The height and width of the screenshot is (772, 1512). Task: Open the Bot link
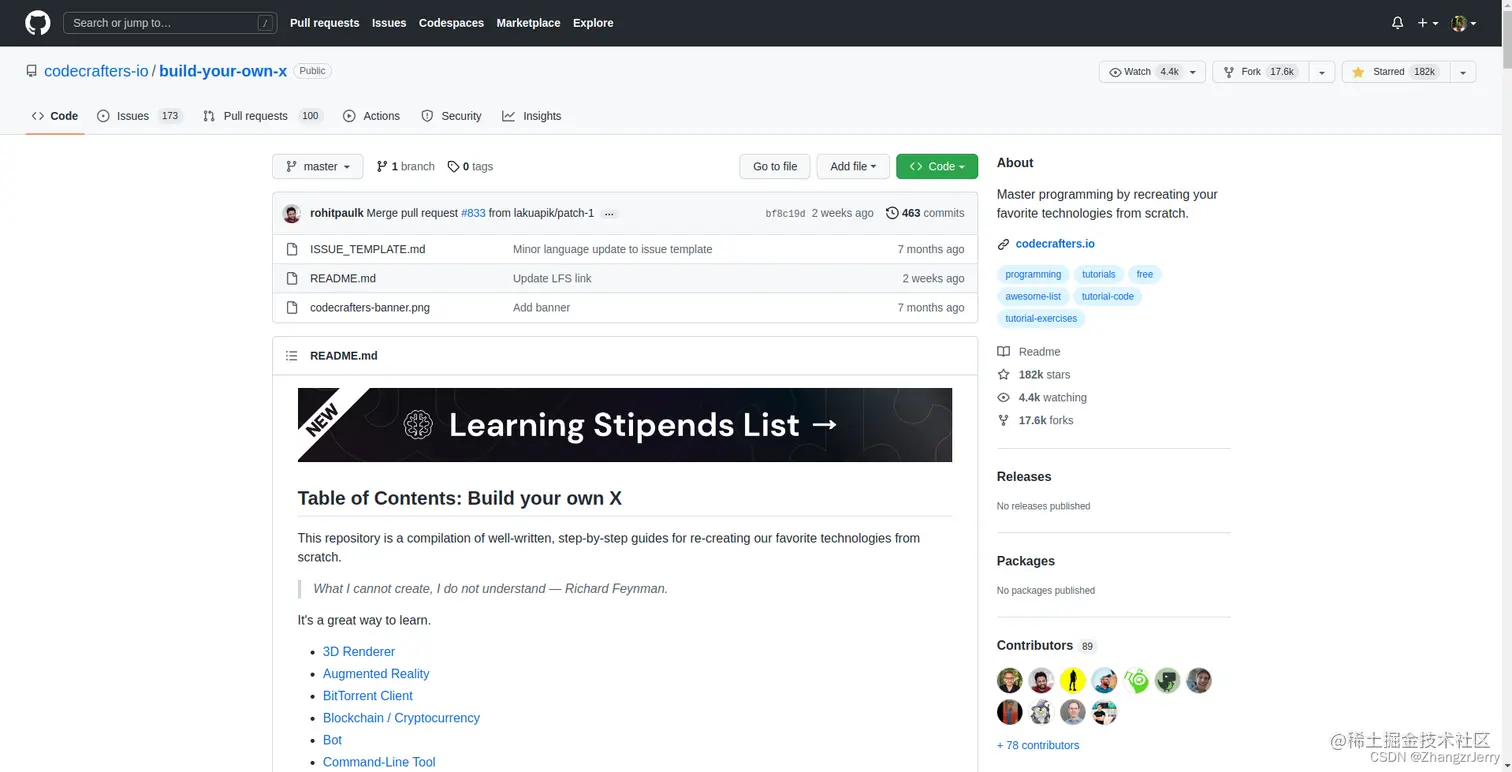[x=332, y=740]
